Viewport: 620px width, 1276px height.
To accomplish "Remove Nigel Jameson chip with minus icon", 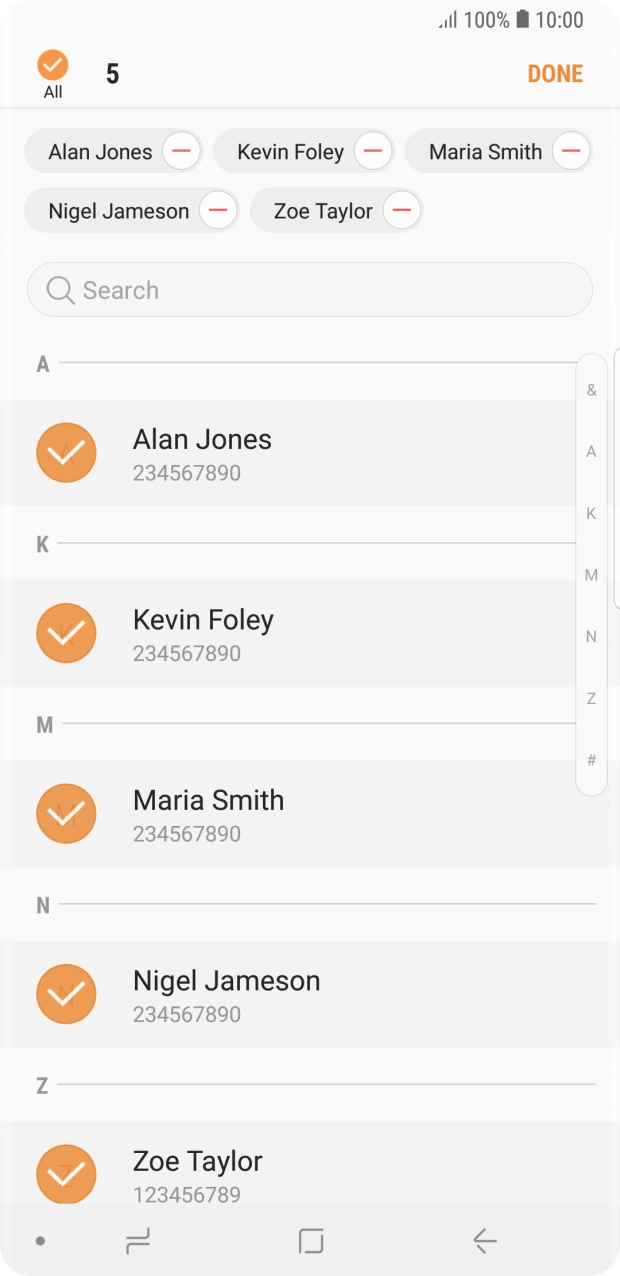I will click(218, 211).
